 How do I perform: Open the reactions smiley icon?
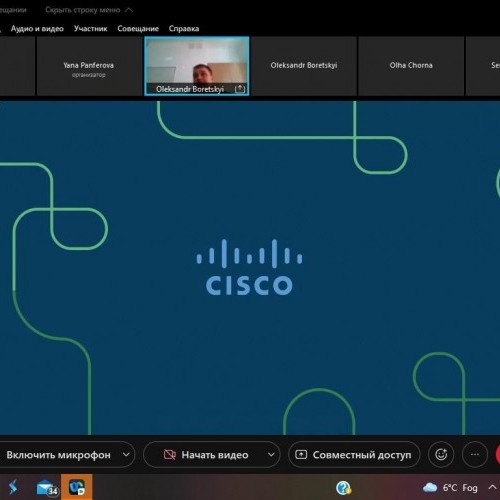[441, 454]
